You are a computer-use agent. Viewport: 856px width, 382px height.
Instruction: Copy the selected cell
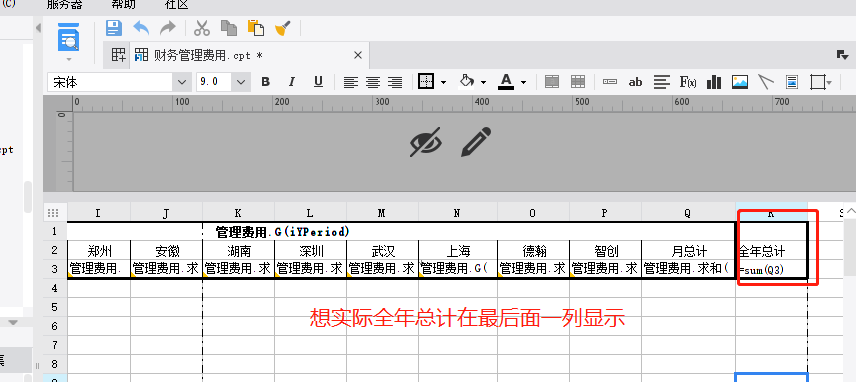point(228,28)
